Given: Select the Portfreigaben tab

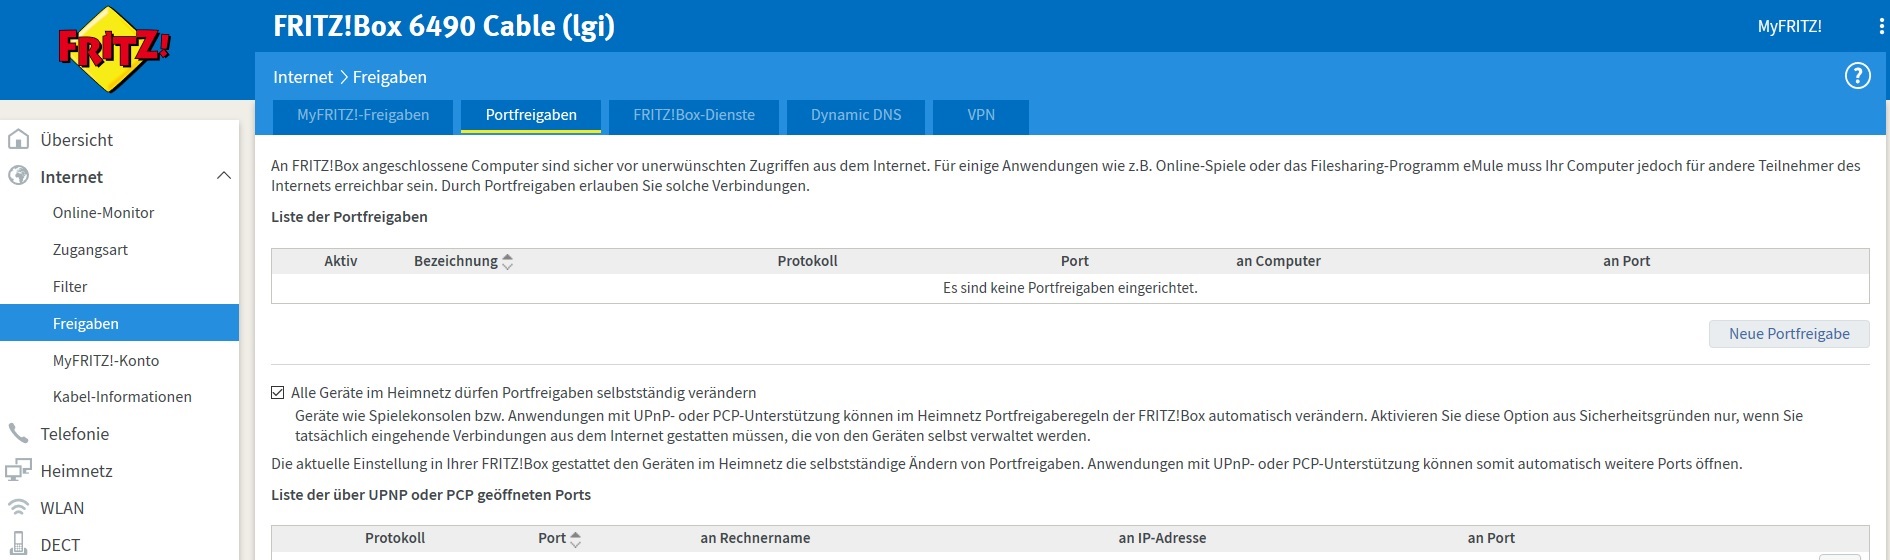Looking at the screenshot, I should pyautogui.click(x=531, y=116).
